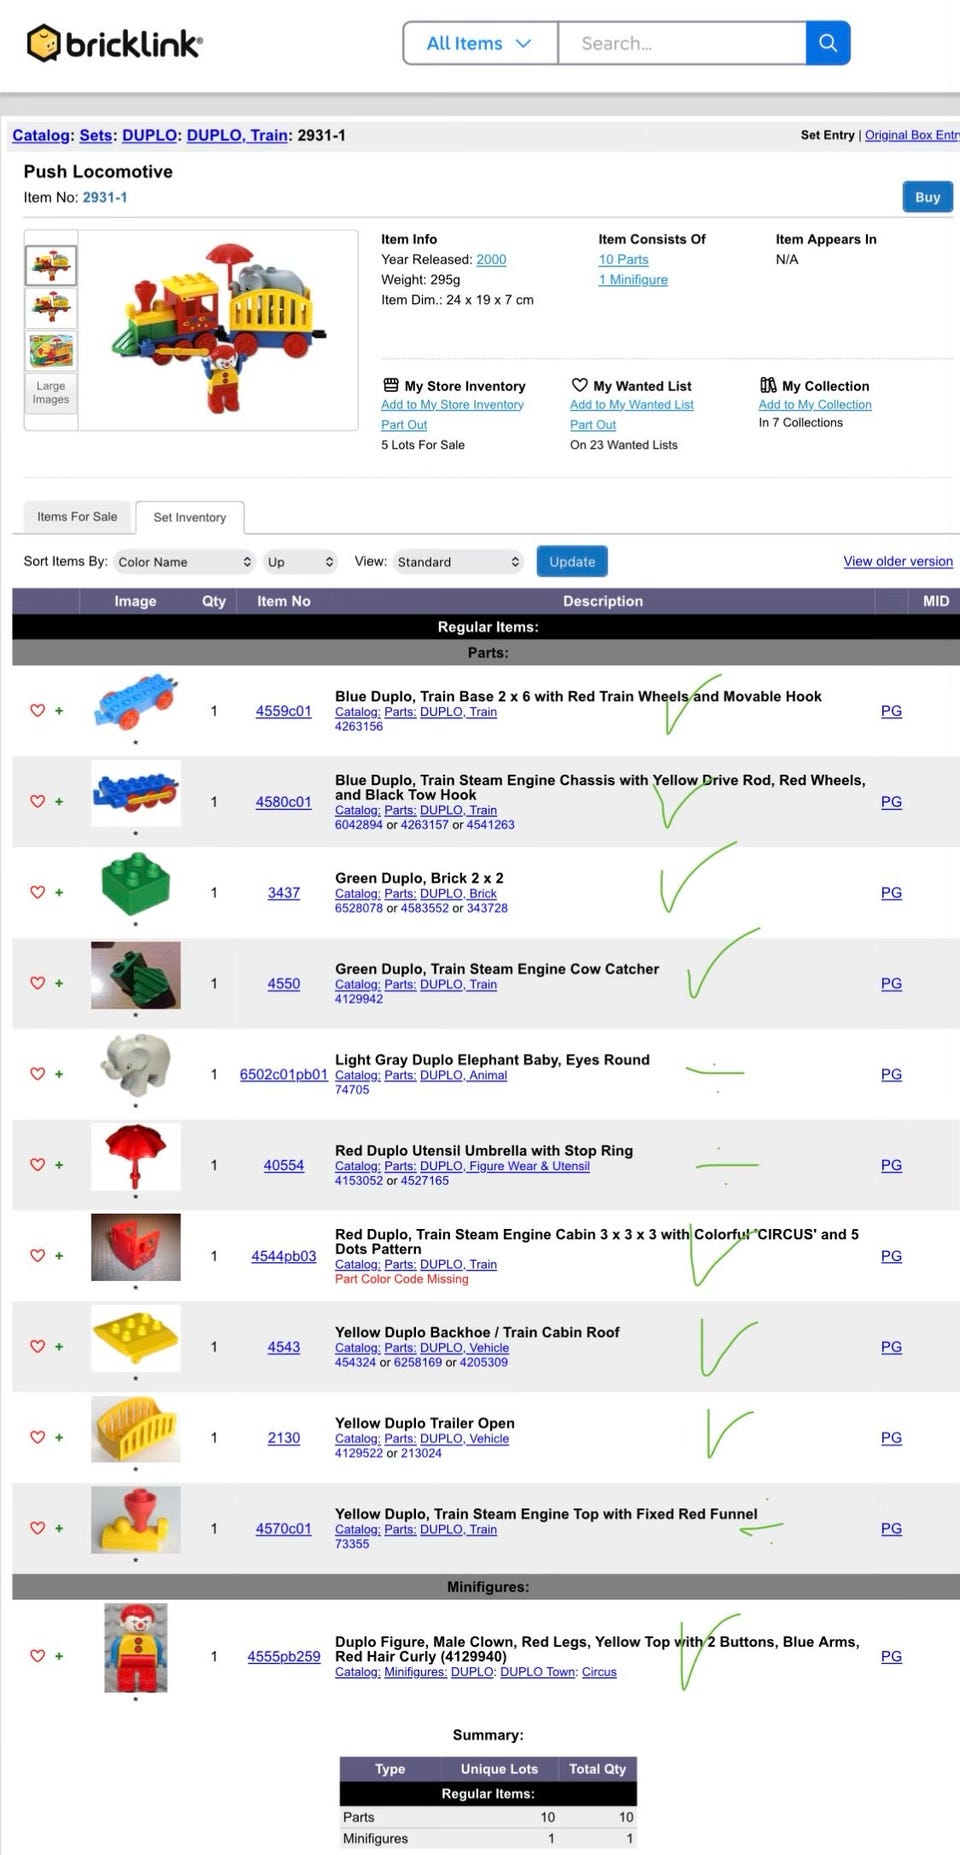
Task: Click green plus for part 2130
Action: [x=59, y=1438]
